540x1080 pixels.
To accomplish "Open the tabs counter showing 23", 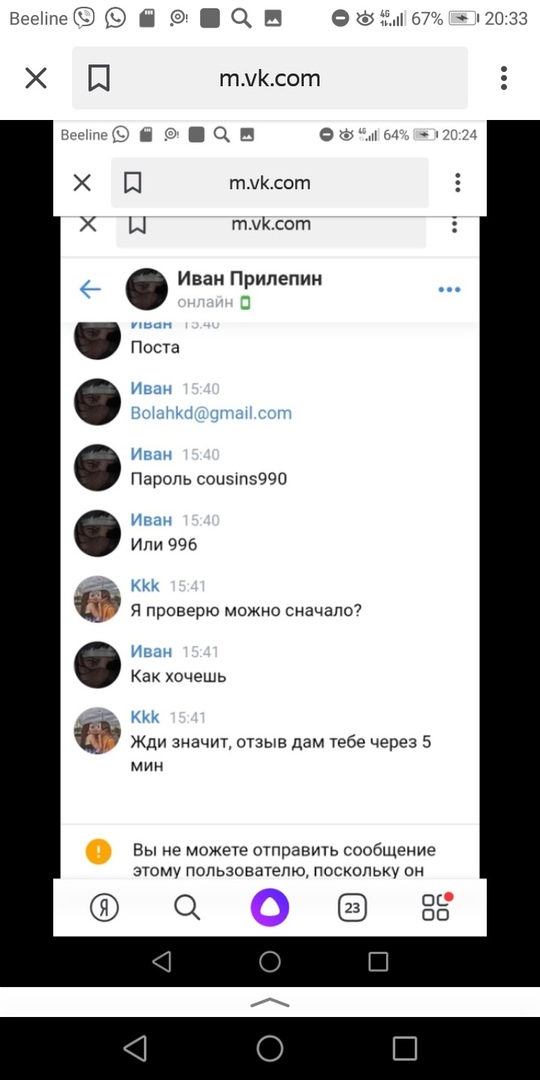I will click(x=353, y=907).
